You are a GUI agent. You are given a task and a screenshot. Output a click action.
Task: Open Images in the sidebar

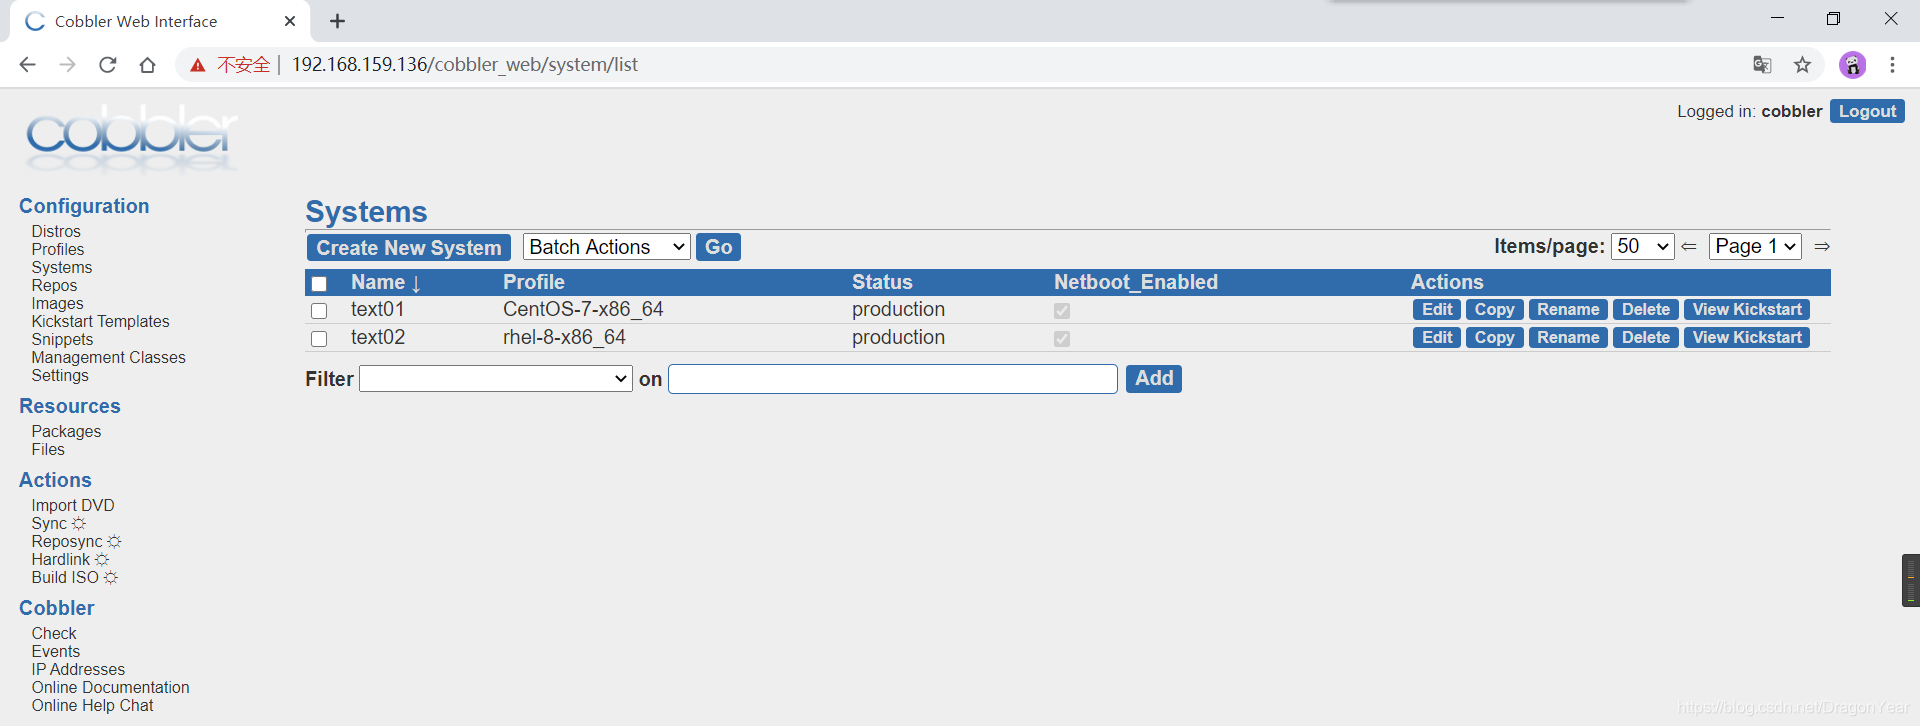[58, 303]
